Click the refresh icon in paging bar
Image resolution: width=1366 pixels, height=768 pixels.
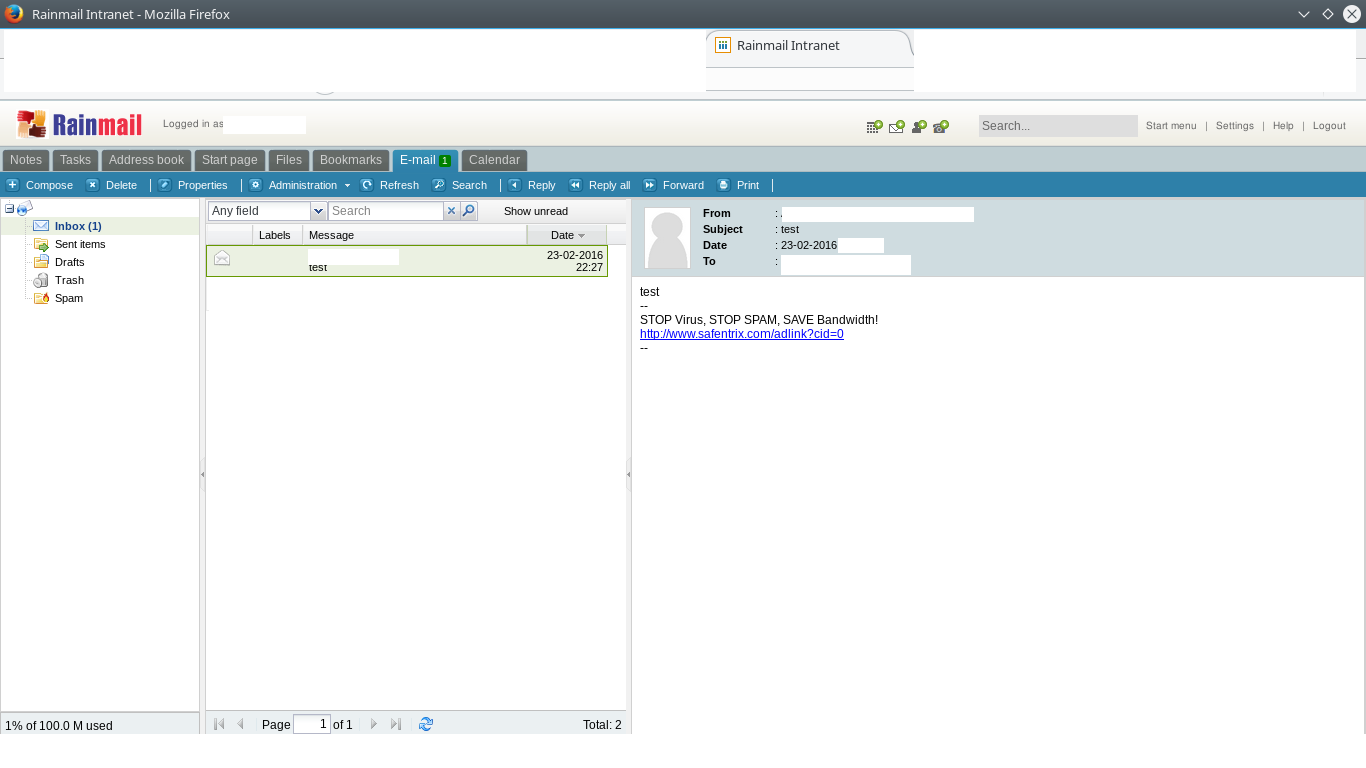[x=426, y=724]
